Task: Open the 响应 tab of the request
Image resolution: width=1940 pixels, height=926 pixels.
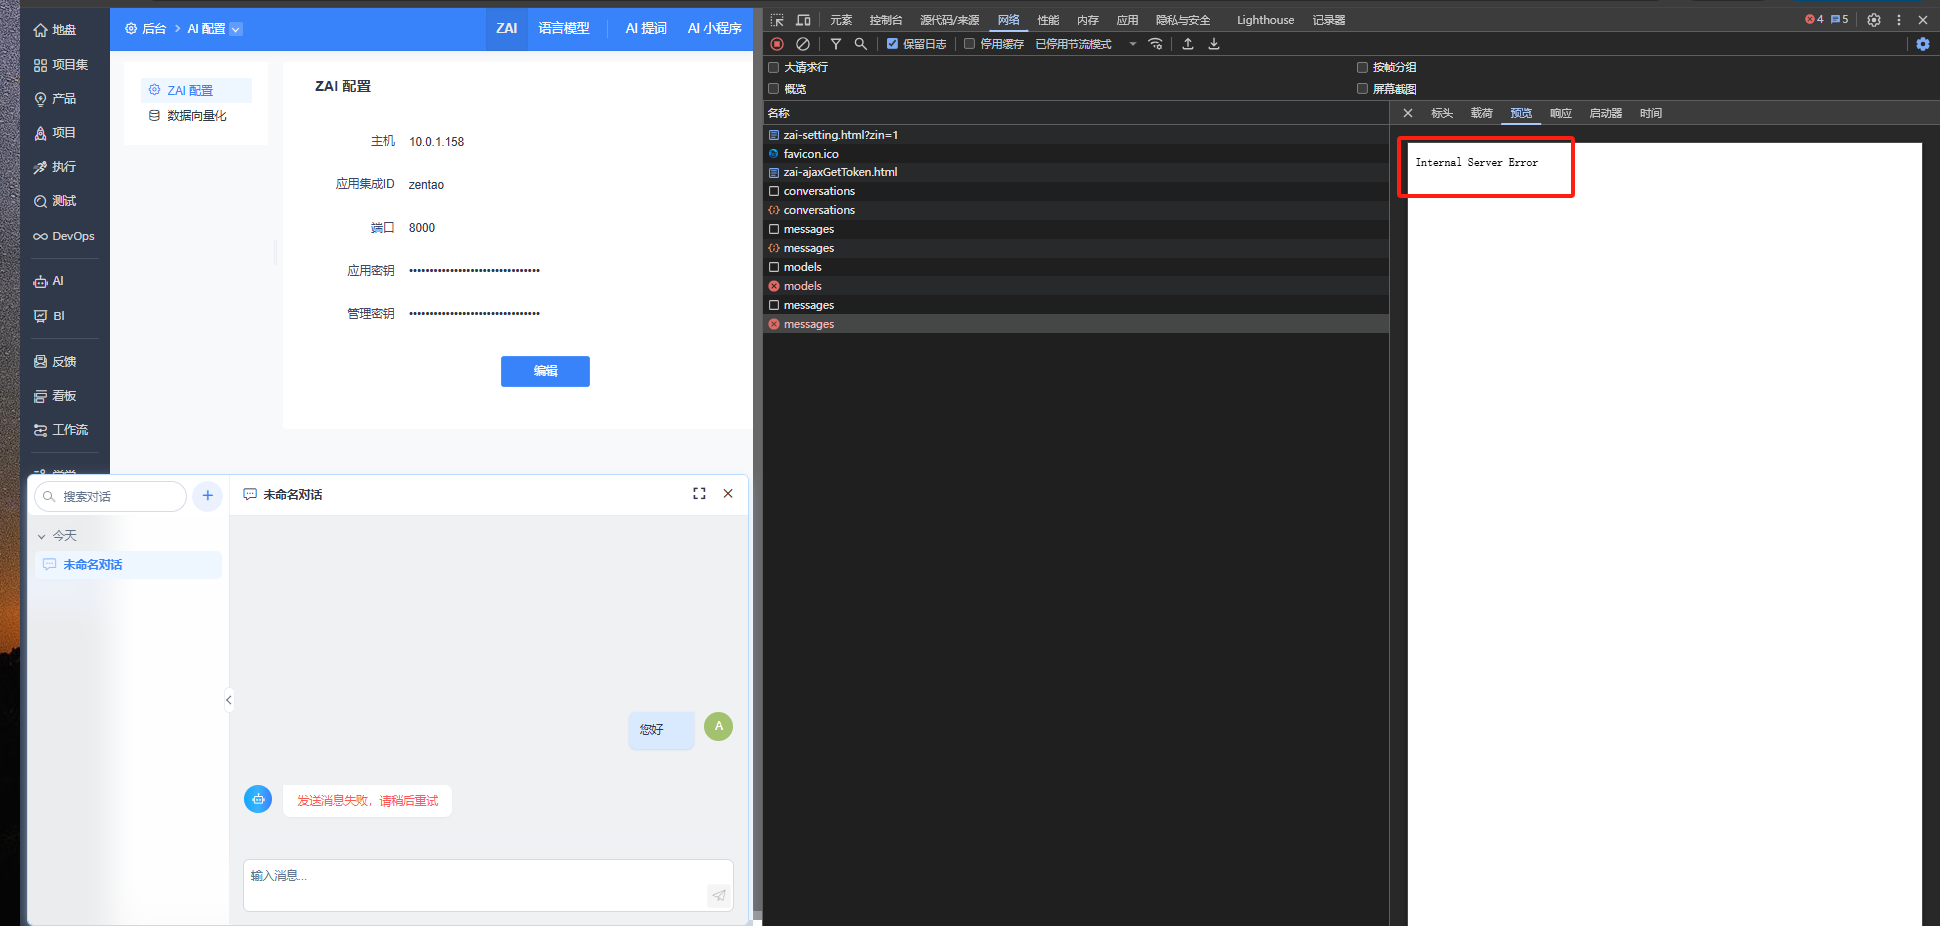Action: 1561,113
